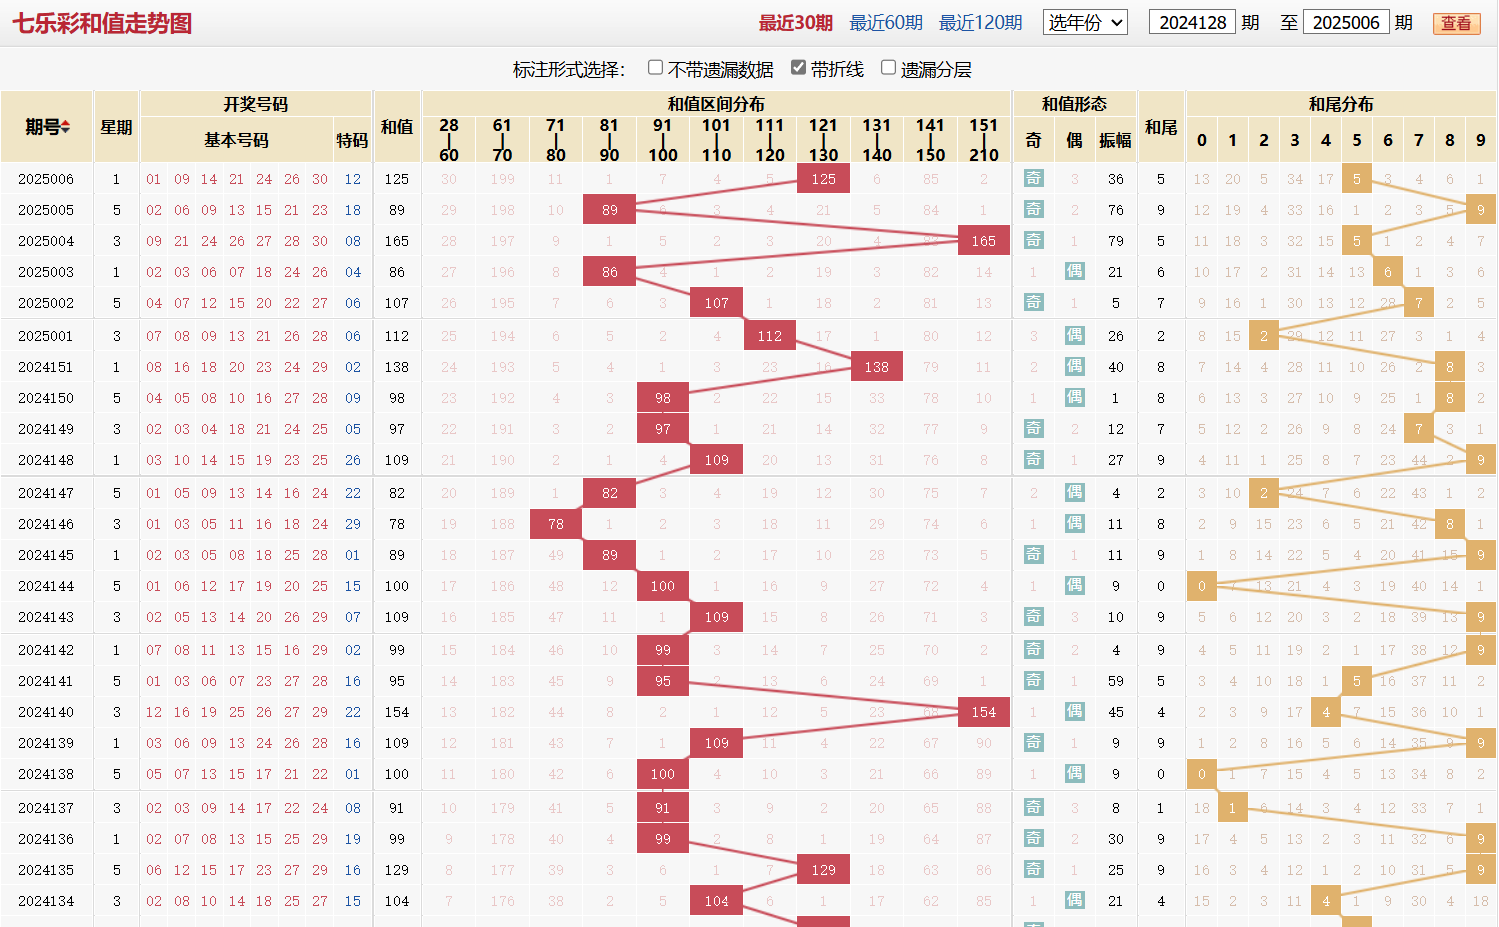Click period number 2024134
Screen dimensions: 1499x927
point(46,901)
